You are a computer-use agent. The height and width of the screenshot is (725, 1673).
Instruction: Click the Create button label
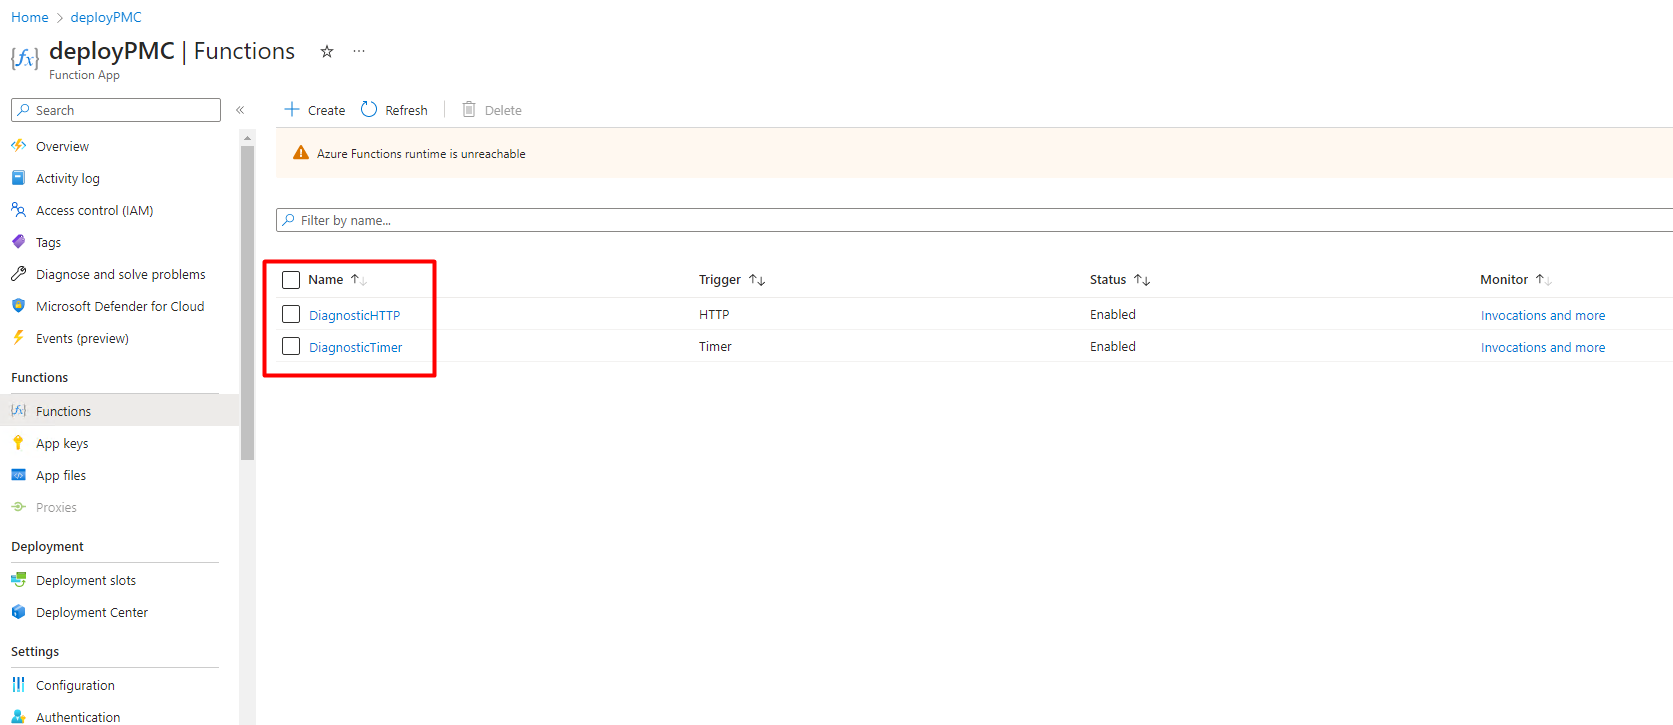(x=326, y=110)
